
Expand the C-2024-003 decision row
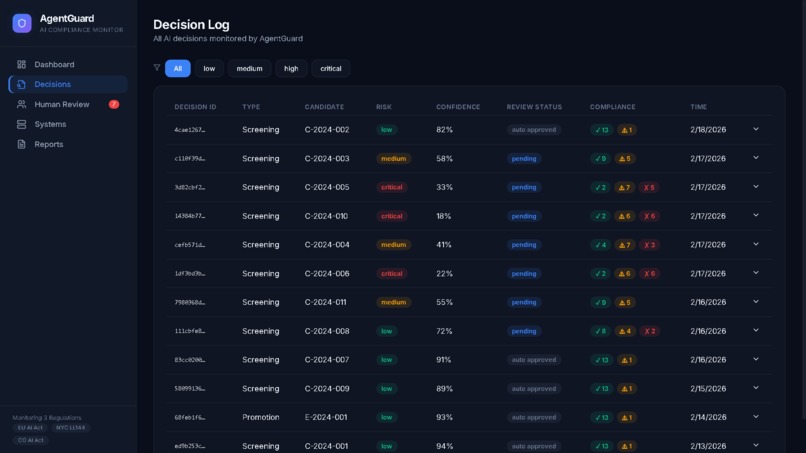[x=756, y=158]
